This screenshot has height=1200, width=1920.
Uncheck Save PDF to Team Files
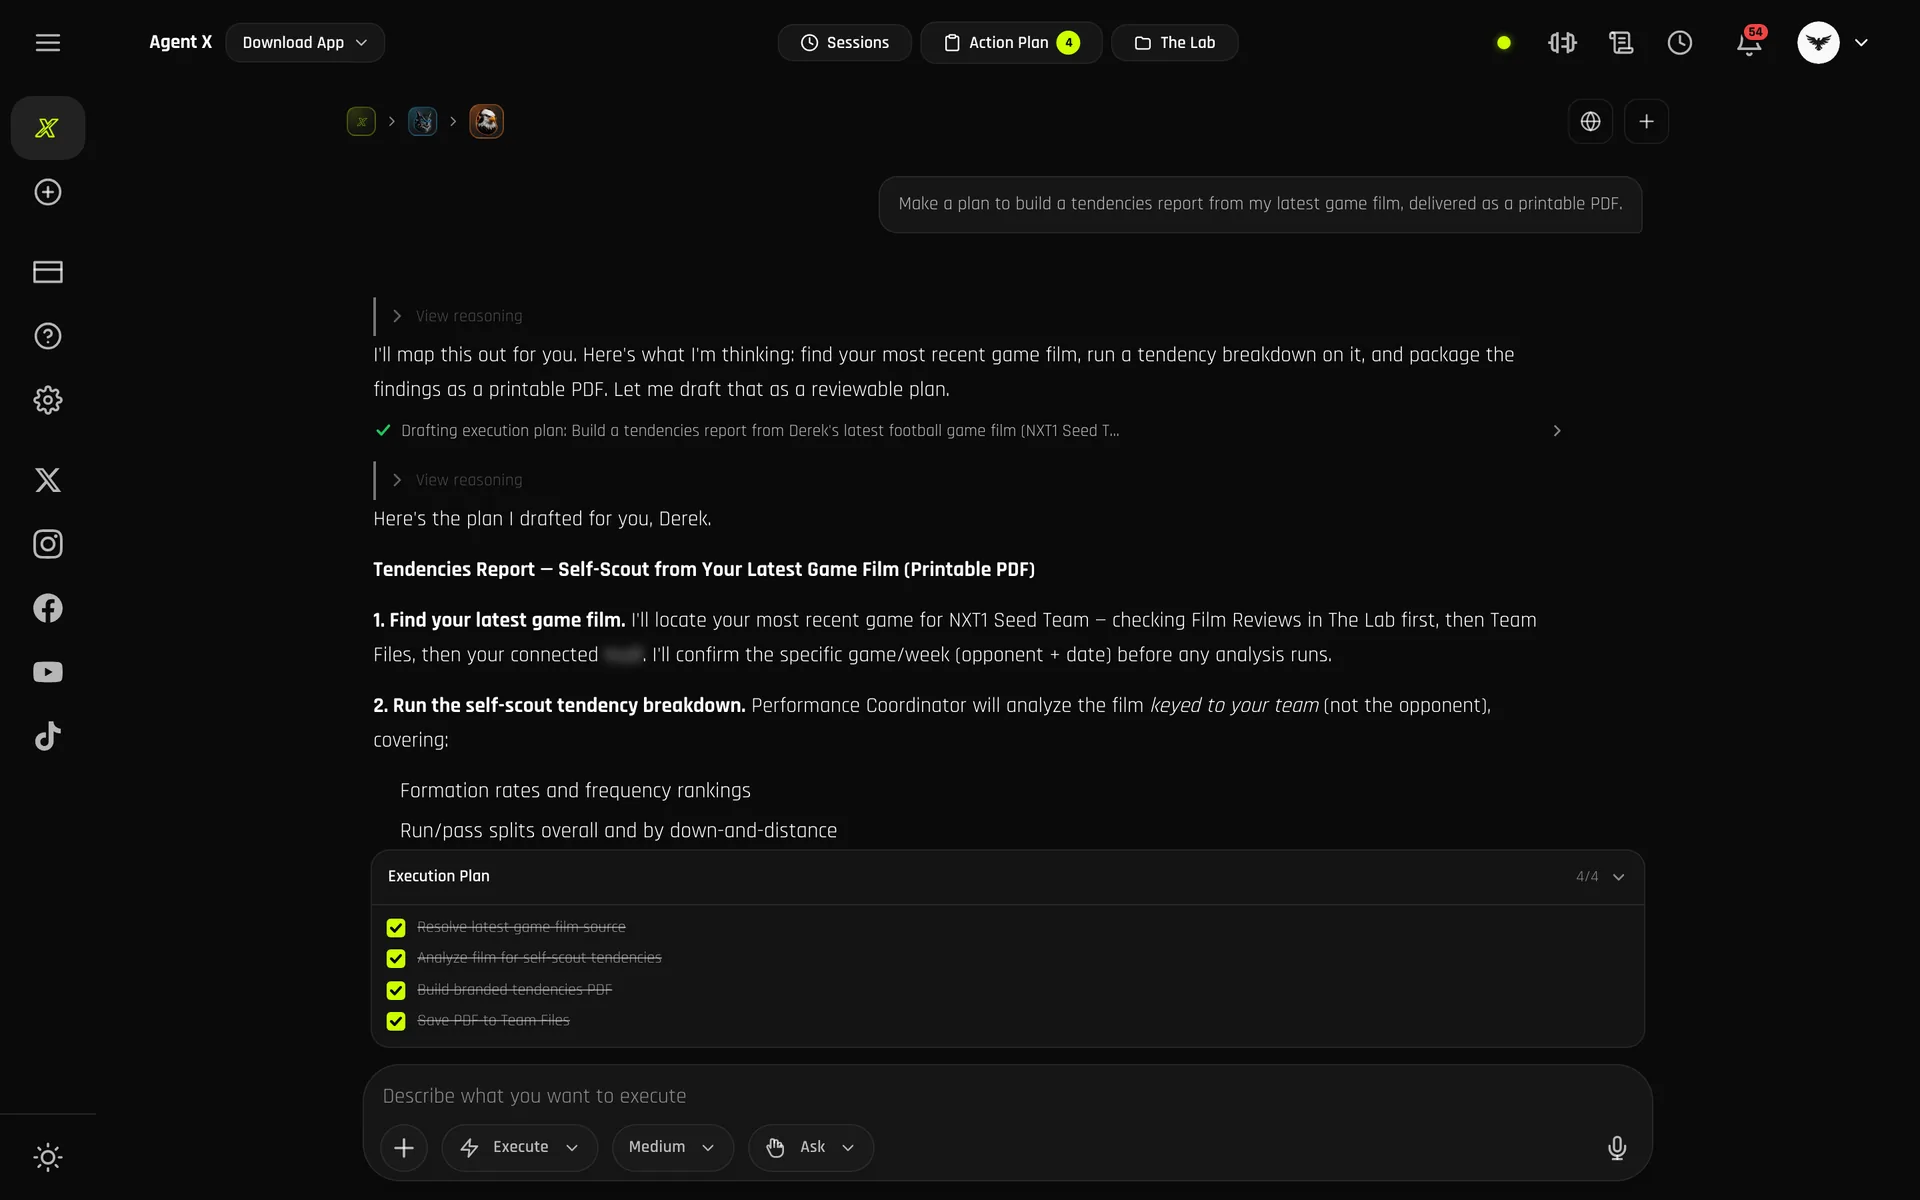pyautogui.click(x=396, y=1021)
